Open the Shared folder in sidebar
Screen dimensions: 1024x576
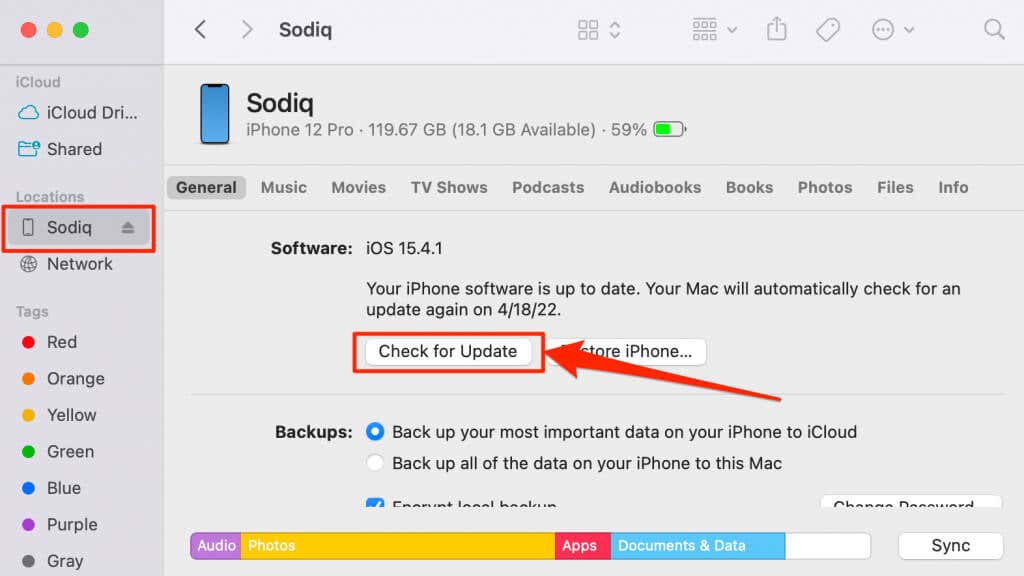[x=59, y=149]
